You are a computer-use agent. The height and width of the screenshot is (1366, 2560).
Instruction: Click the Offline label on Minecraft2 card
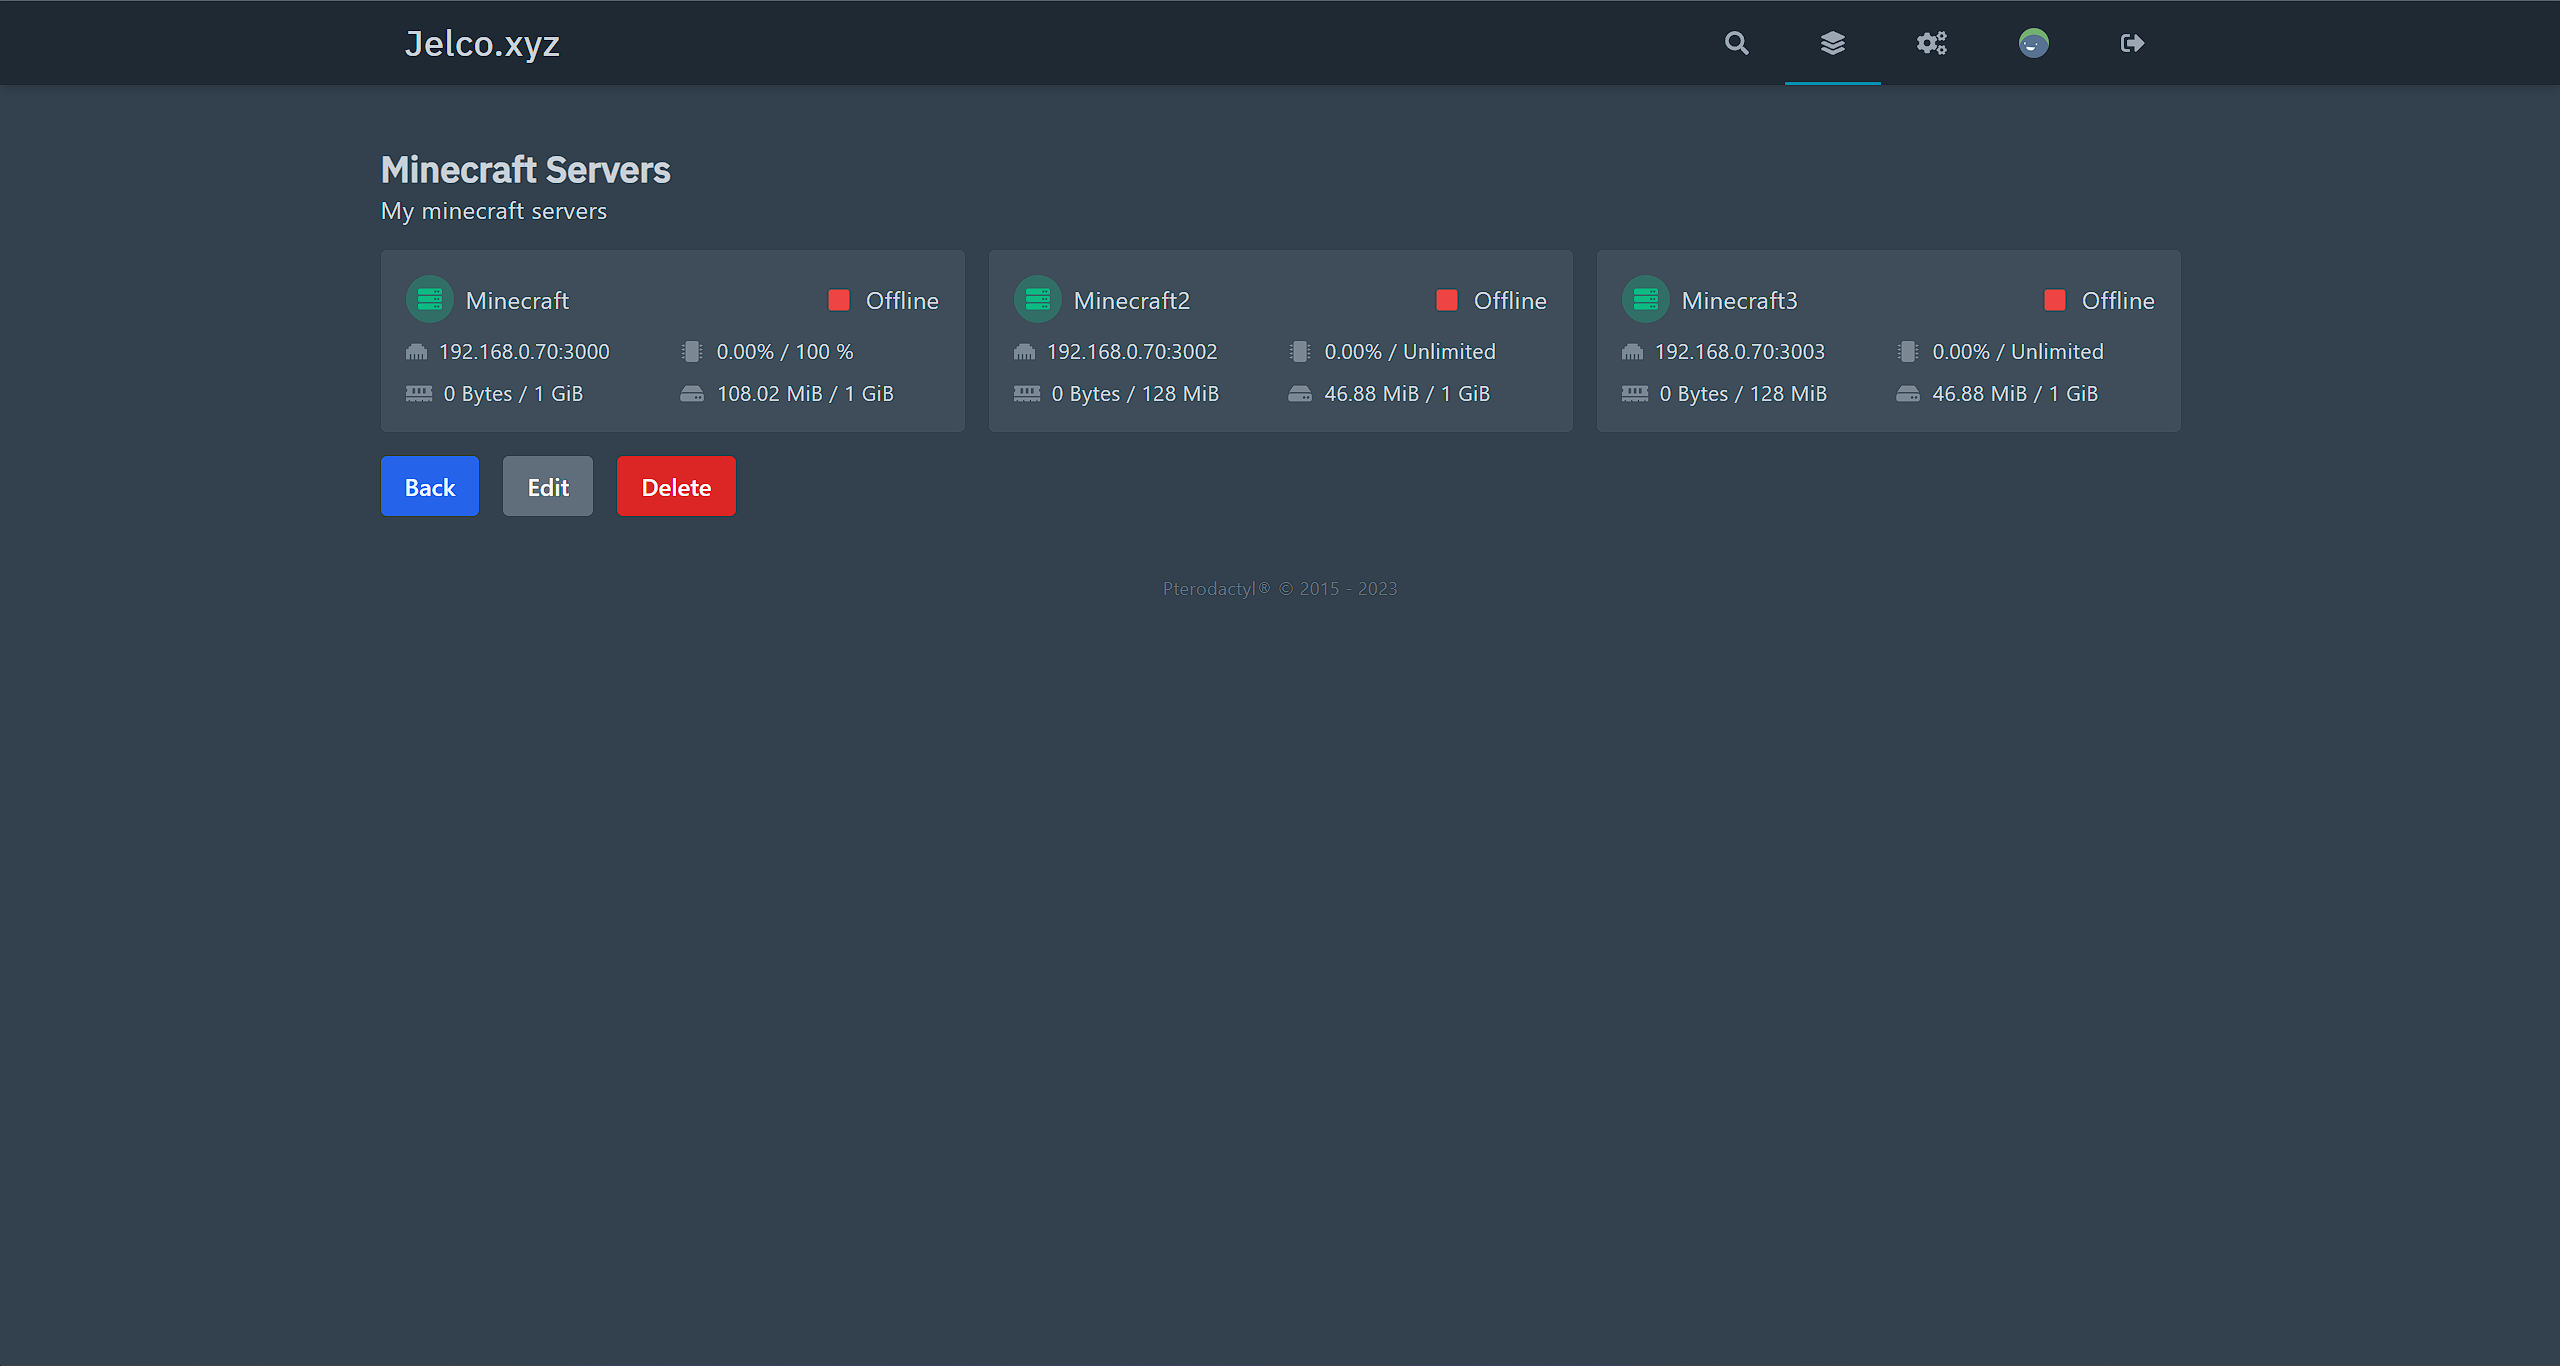(1510, 300)
